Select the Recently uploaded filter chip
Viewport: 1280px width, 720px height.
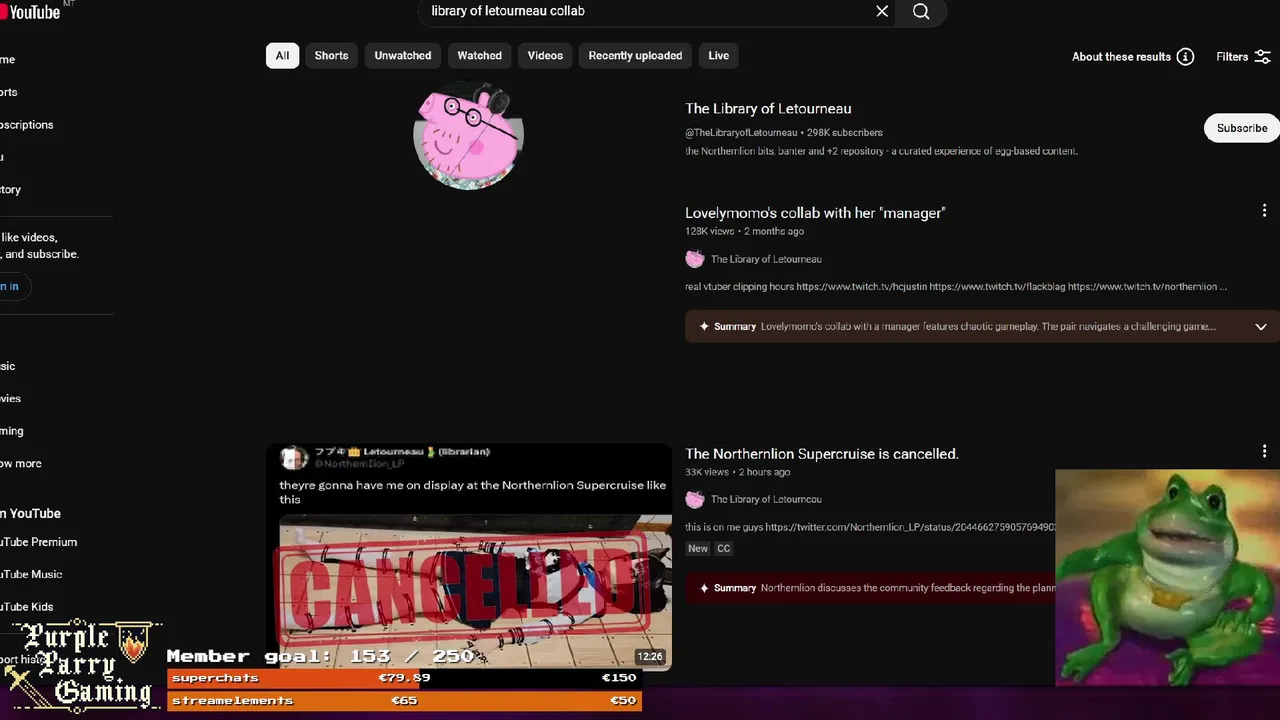(635, 56)
